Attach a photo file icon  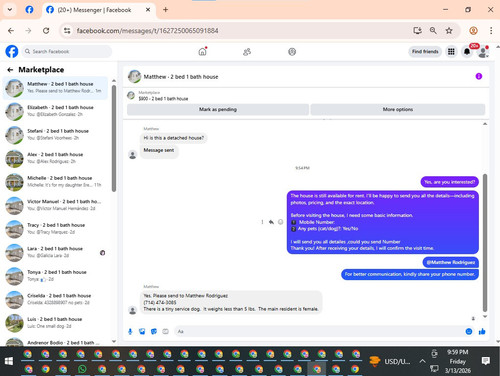pyautogui.click(x=142, y=331)
